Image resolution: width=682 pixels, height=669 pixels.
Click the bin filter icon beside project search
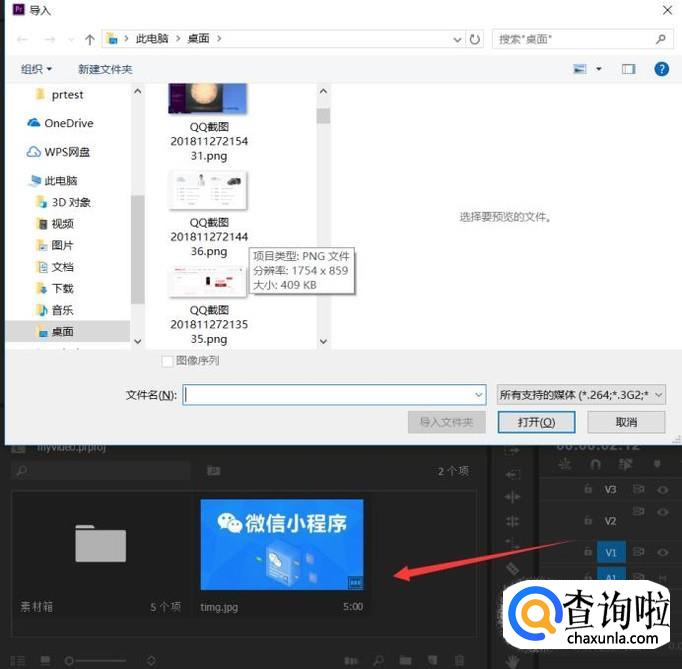214,471
